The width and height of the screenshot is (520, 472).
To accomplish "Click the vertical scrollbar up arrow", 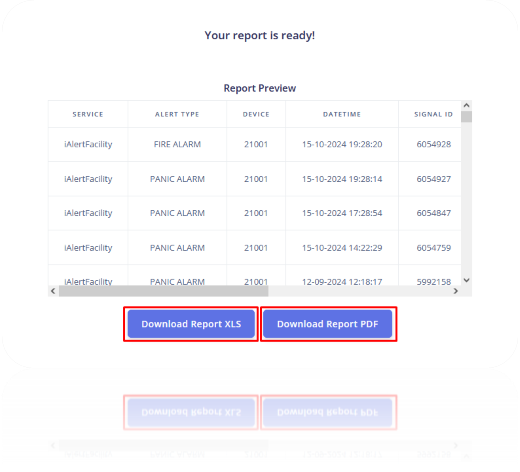I will coord(467,105).
